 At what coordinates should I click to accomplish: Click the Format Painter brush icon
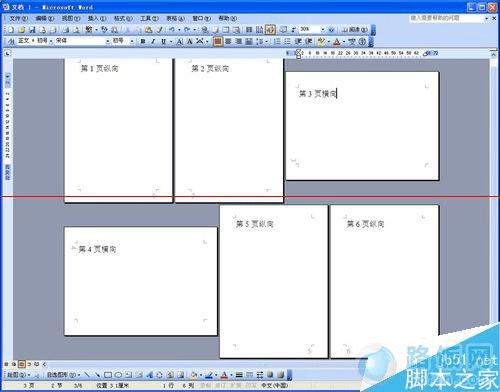pos(159,30)
